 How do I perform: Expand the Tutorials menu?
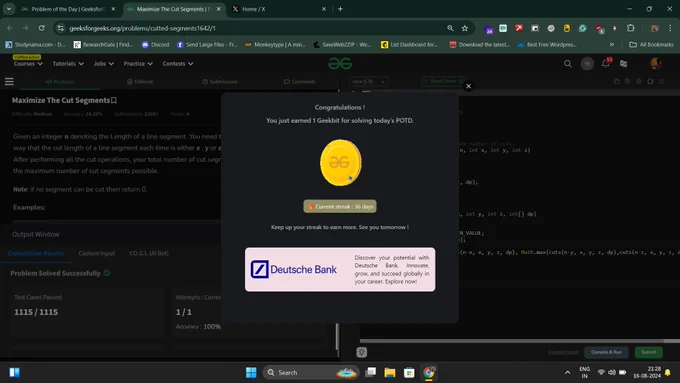pos(68,64)
